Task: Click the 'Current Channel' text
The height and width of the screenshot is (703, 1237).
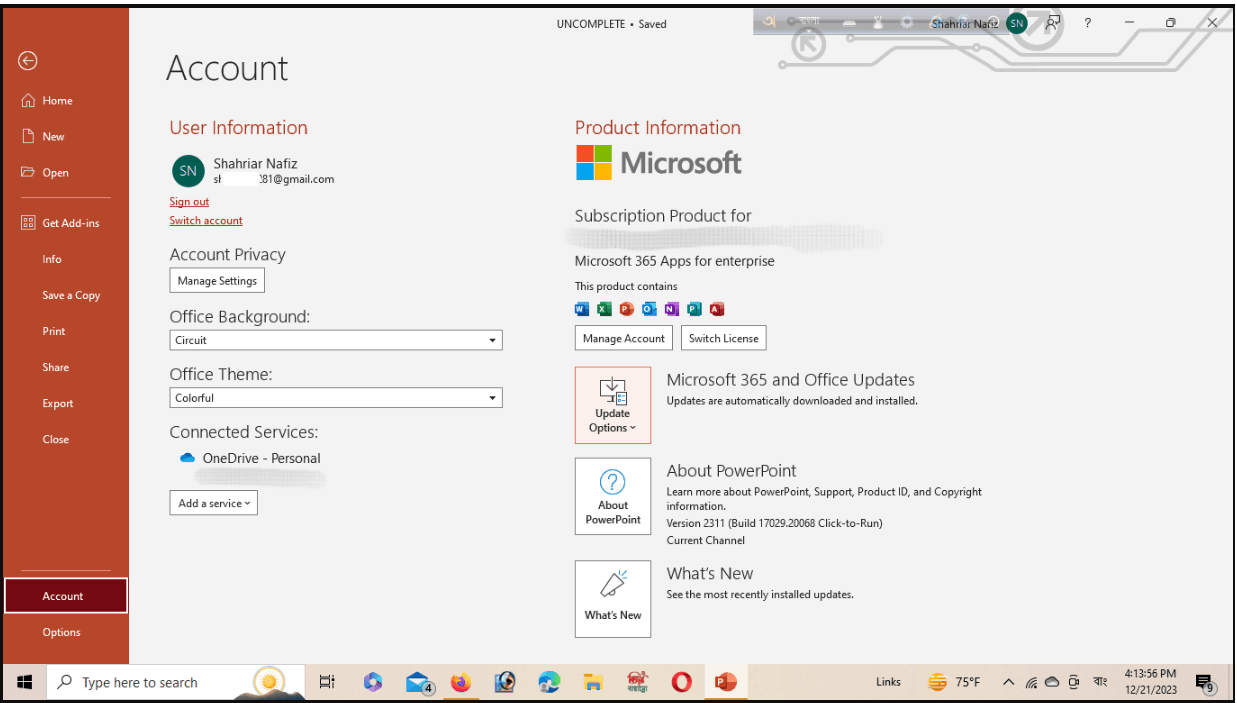Action: [706, 540]
